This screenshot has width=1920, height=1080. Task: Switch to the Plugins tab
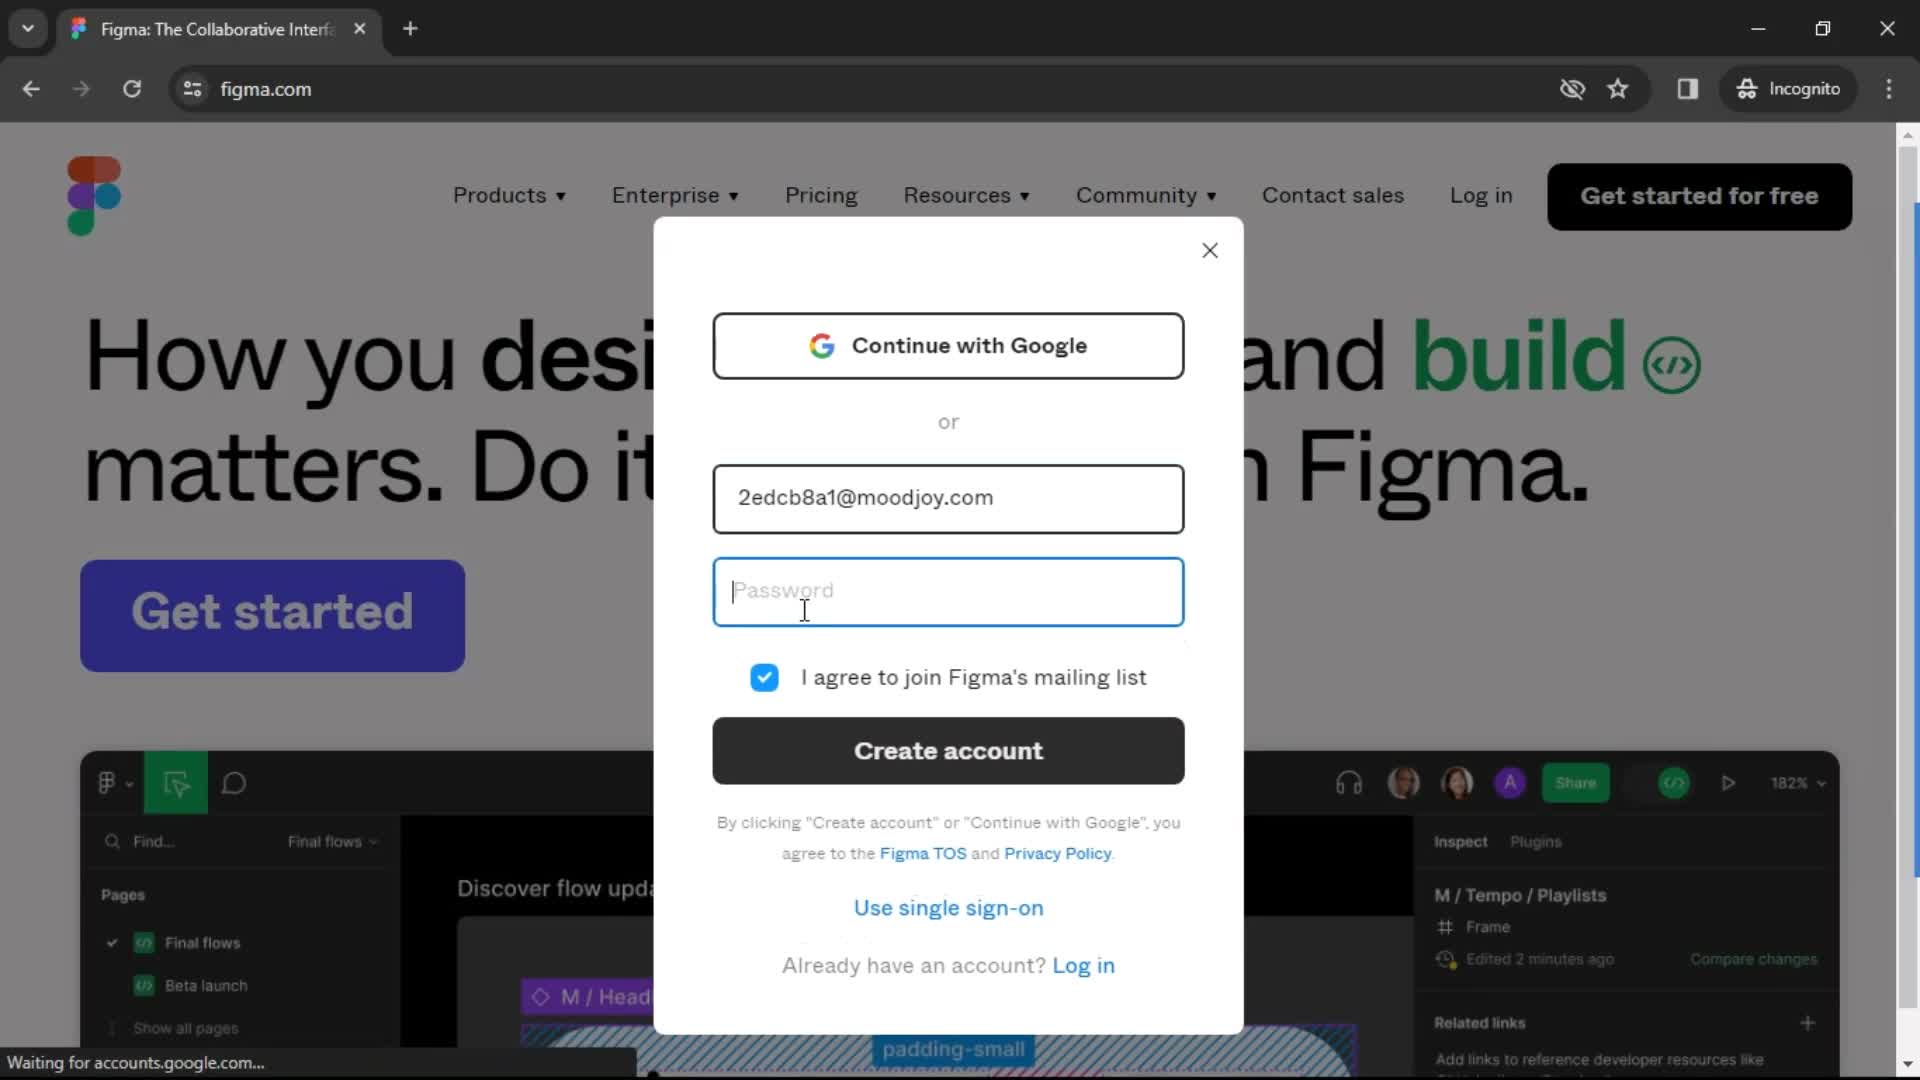[1536, 842]
